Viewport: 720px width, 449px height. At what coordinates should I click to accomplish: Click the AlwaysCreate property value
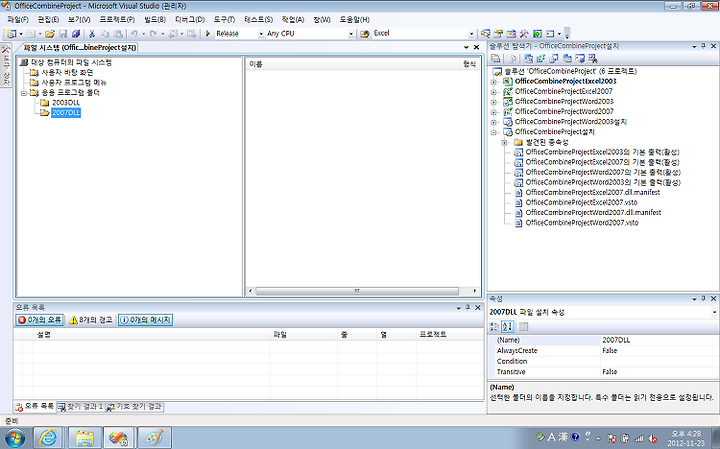coord(659,351)
